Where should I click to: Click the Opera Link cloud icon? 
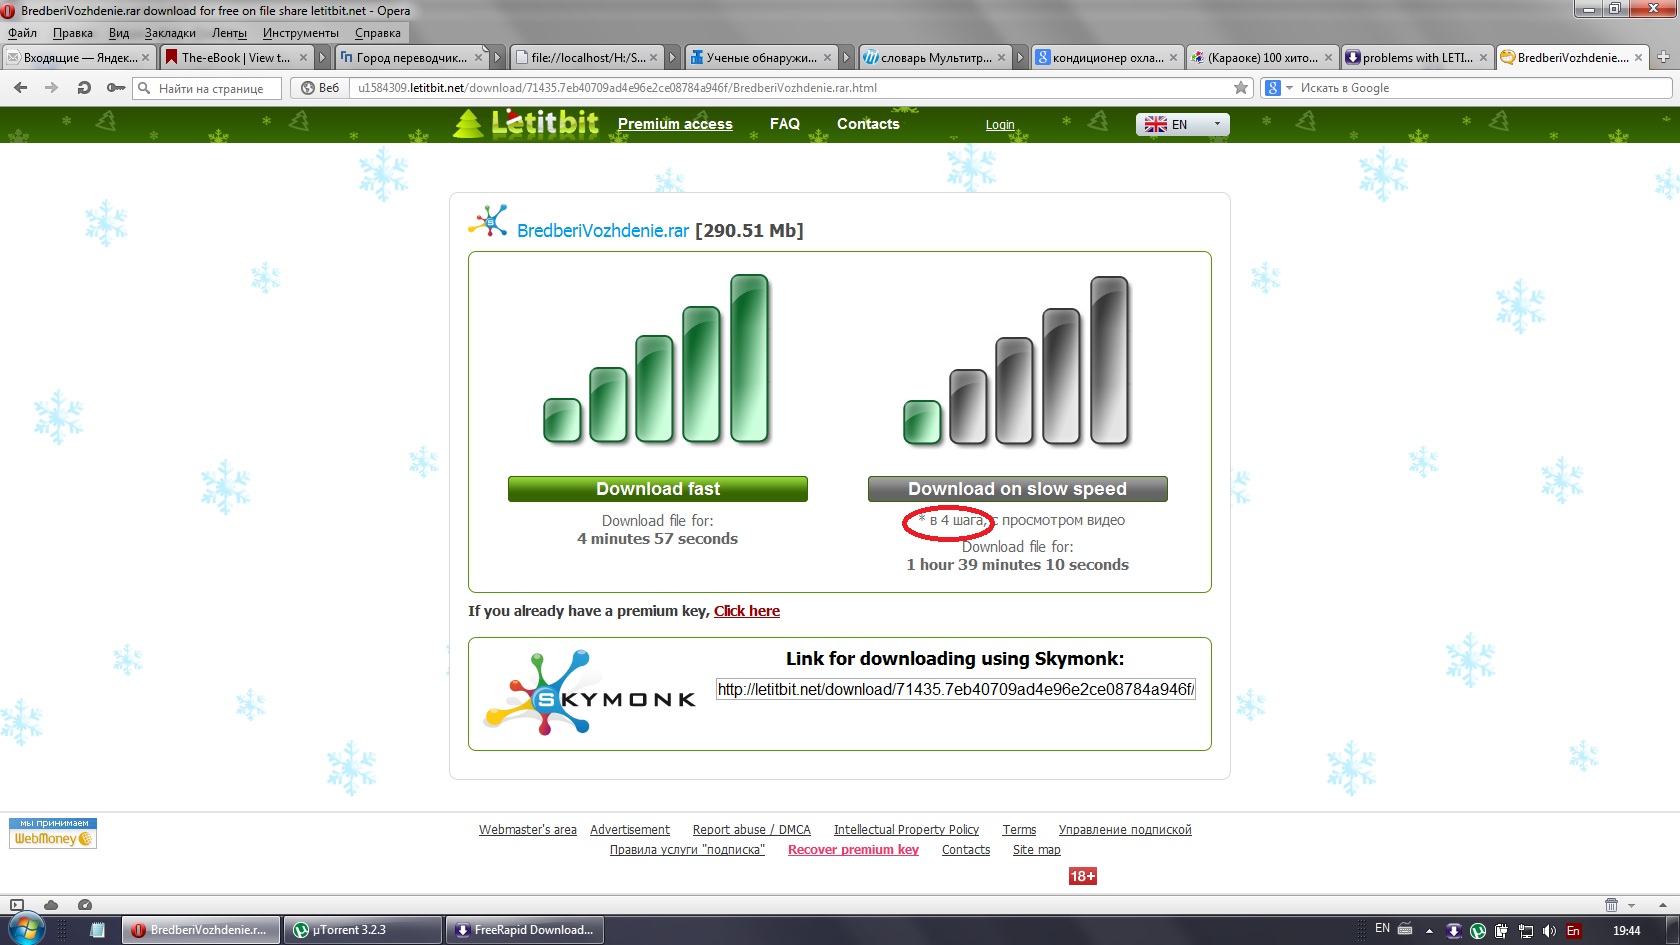(51, 904)
